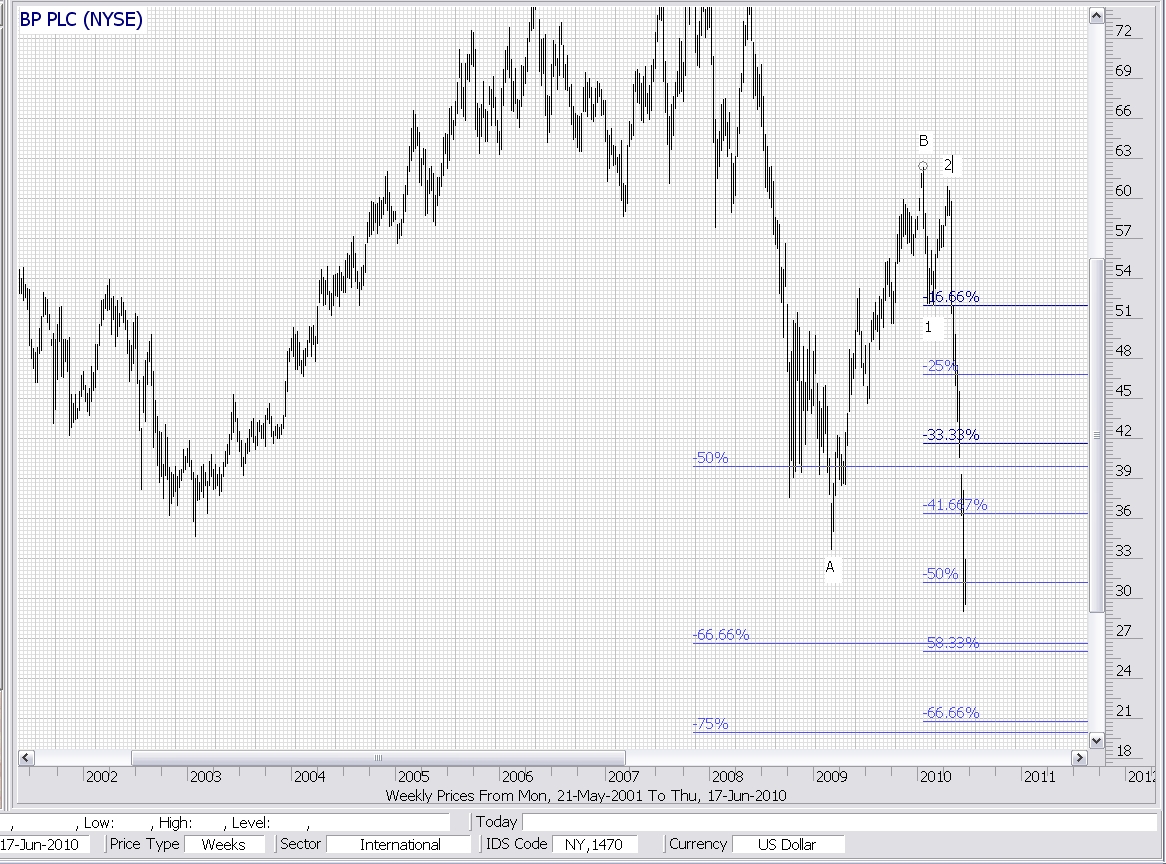Click the vertical scrollbar down arrow
Image resolution: width=1166 pixels, height=864 pixels.
(x=1096, y=740)
